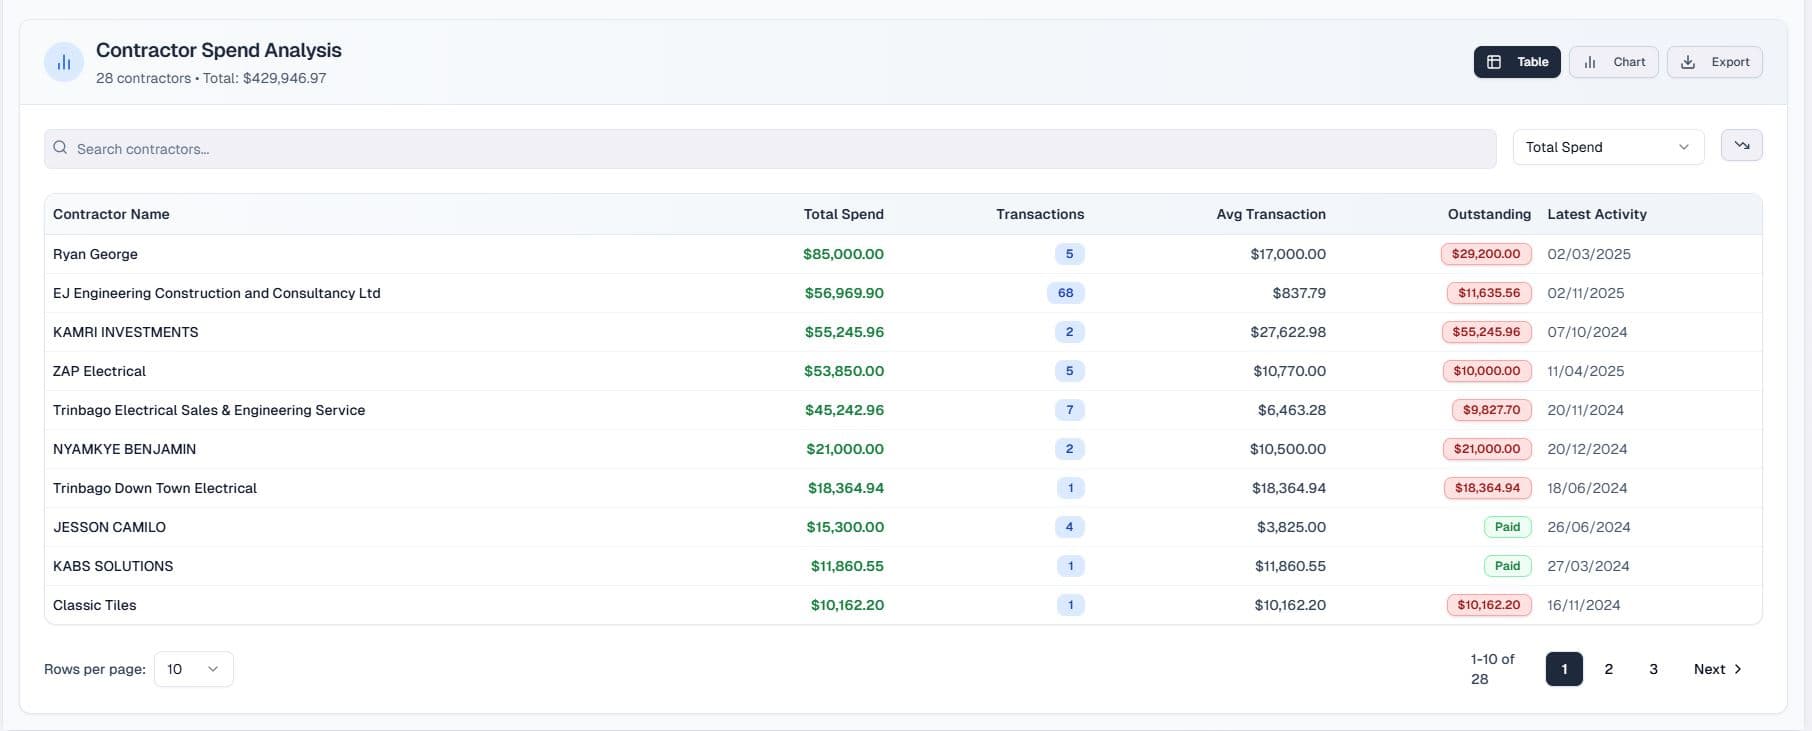This screenshot has width=1812, height=731.
Task: Open the Rows per page dropdown
Action: [193, 669]
